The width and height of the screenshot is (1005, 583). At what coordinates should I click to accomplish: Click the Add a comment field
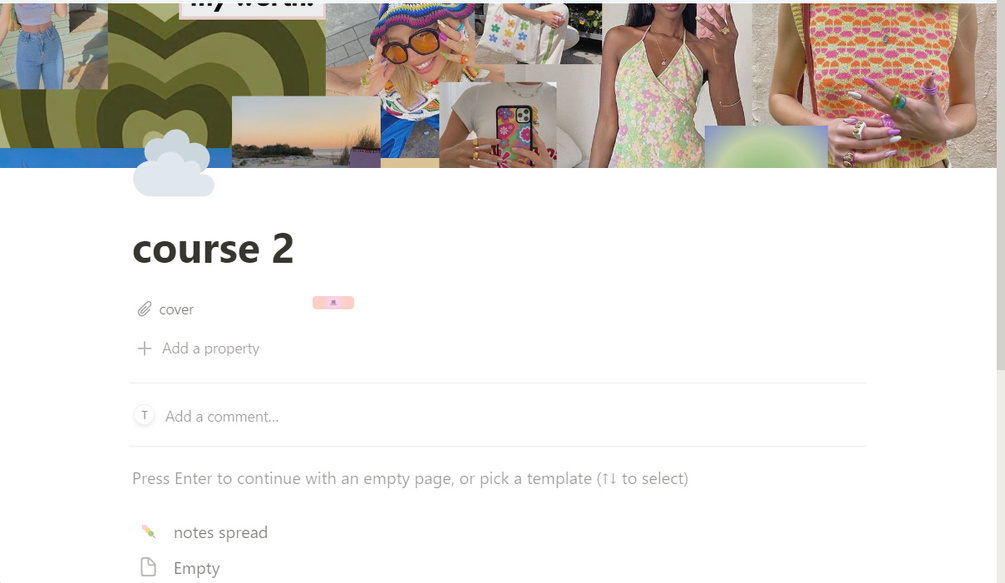[222, 416]
